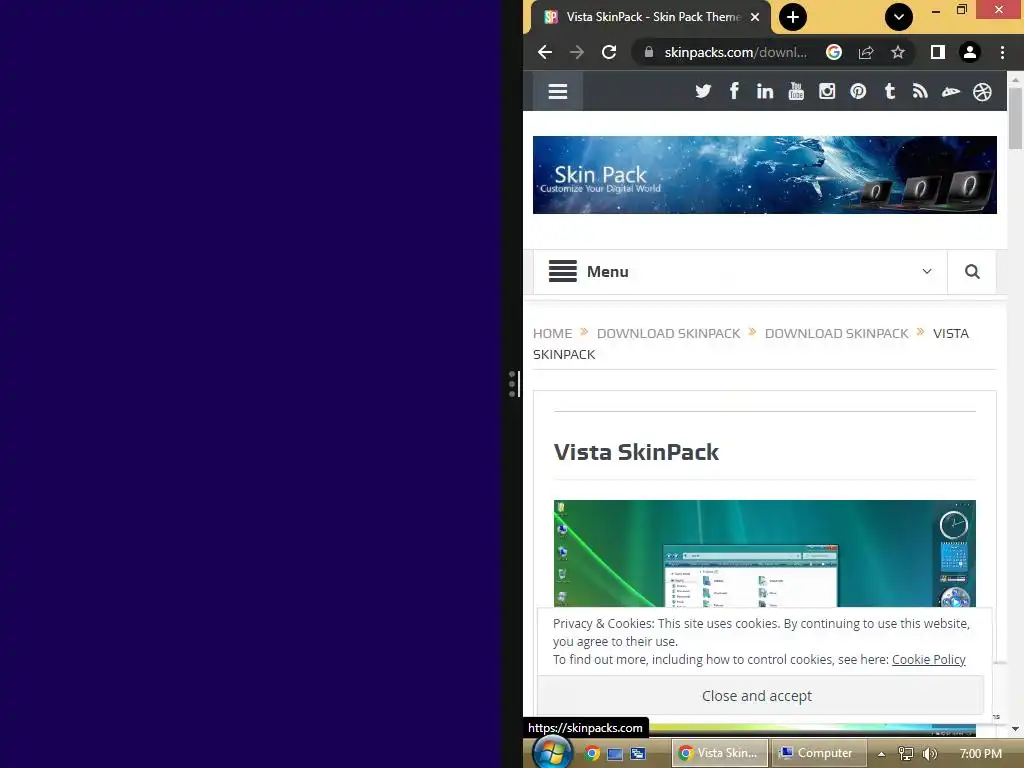Switch to Computer taskbar button
Screen dimensions: 1024x768
(818, 753)
